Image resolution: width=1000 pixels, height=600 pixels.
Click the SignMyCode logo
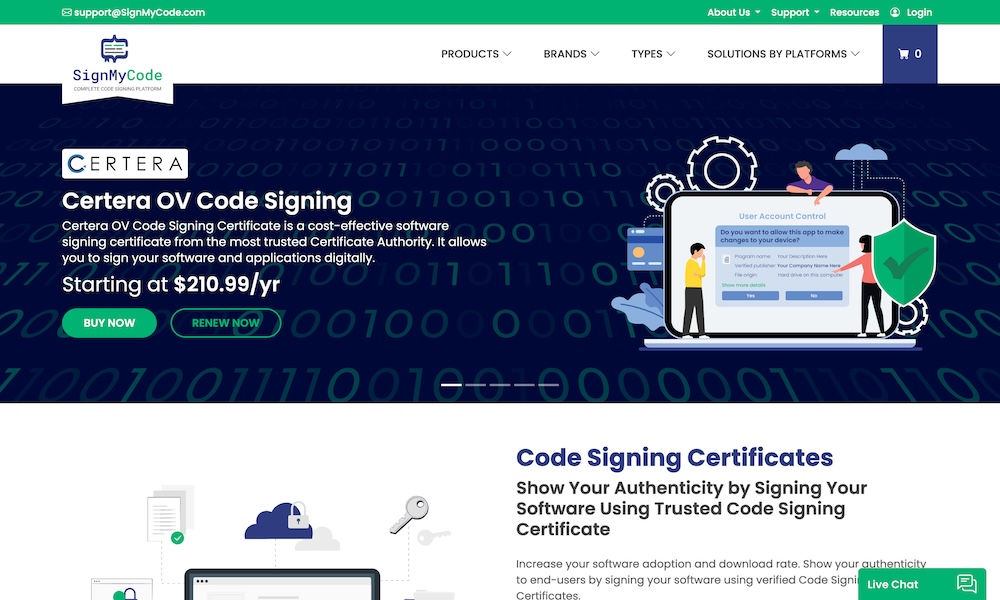(x=117, y=64)
